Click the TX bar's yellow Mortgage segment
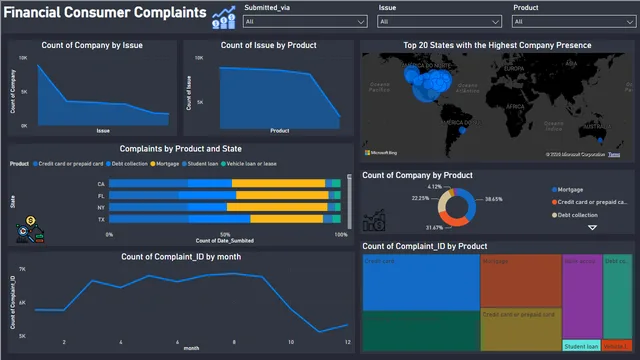The image size is (640, 360). (x=287, y=219)
